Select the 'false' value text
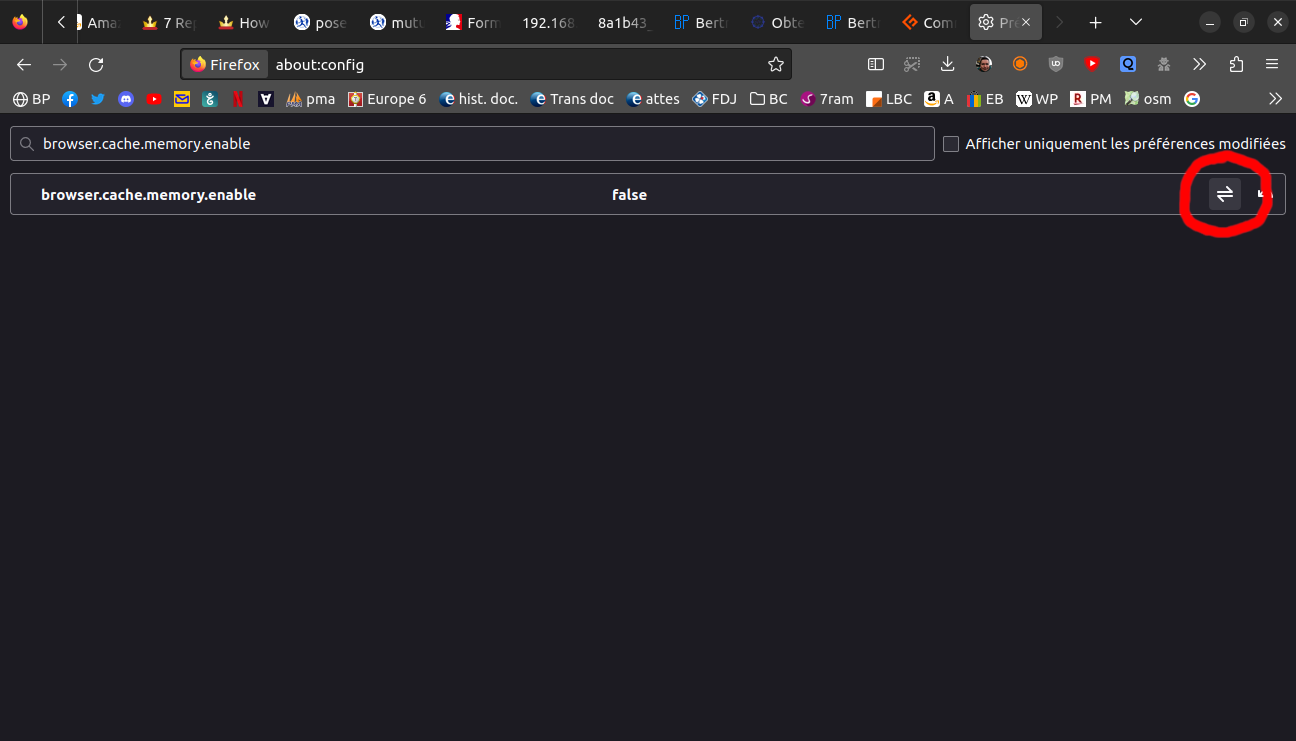Screen dimensions: 1296x741 click(x=629, y=195)
